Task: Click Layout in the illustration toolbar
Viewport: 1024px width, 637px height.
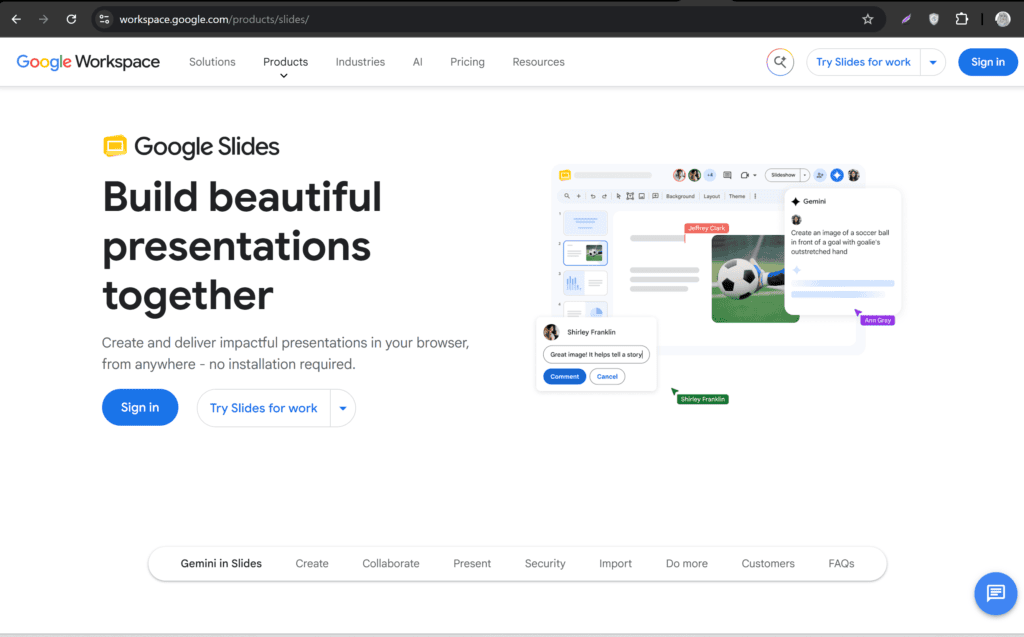Action: pyautogui.click(x=711, y=196)
